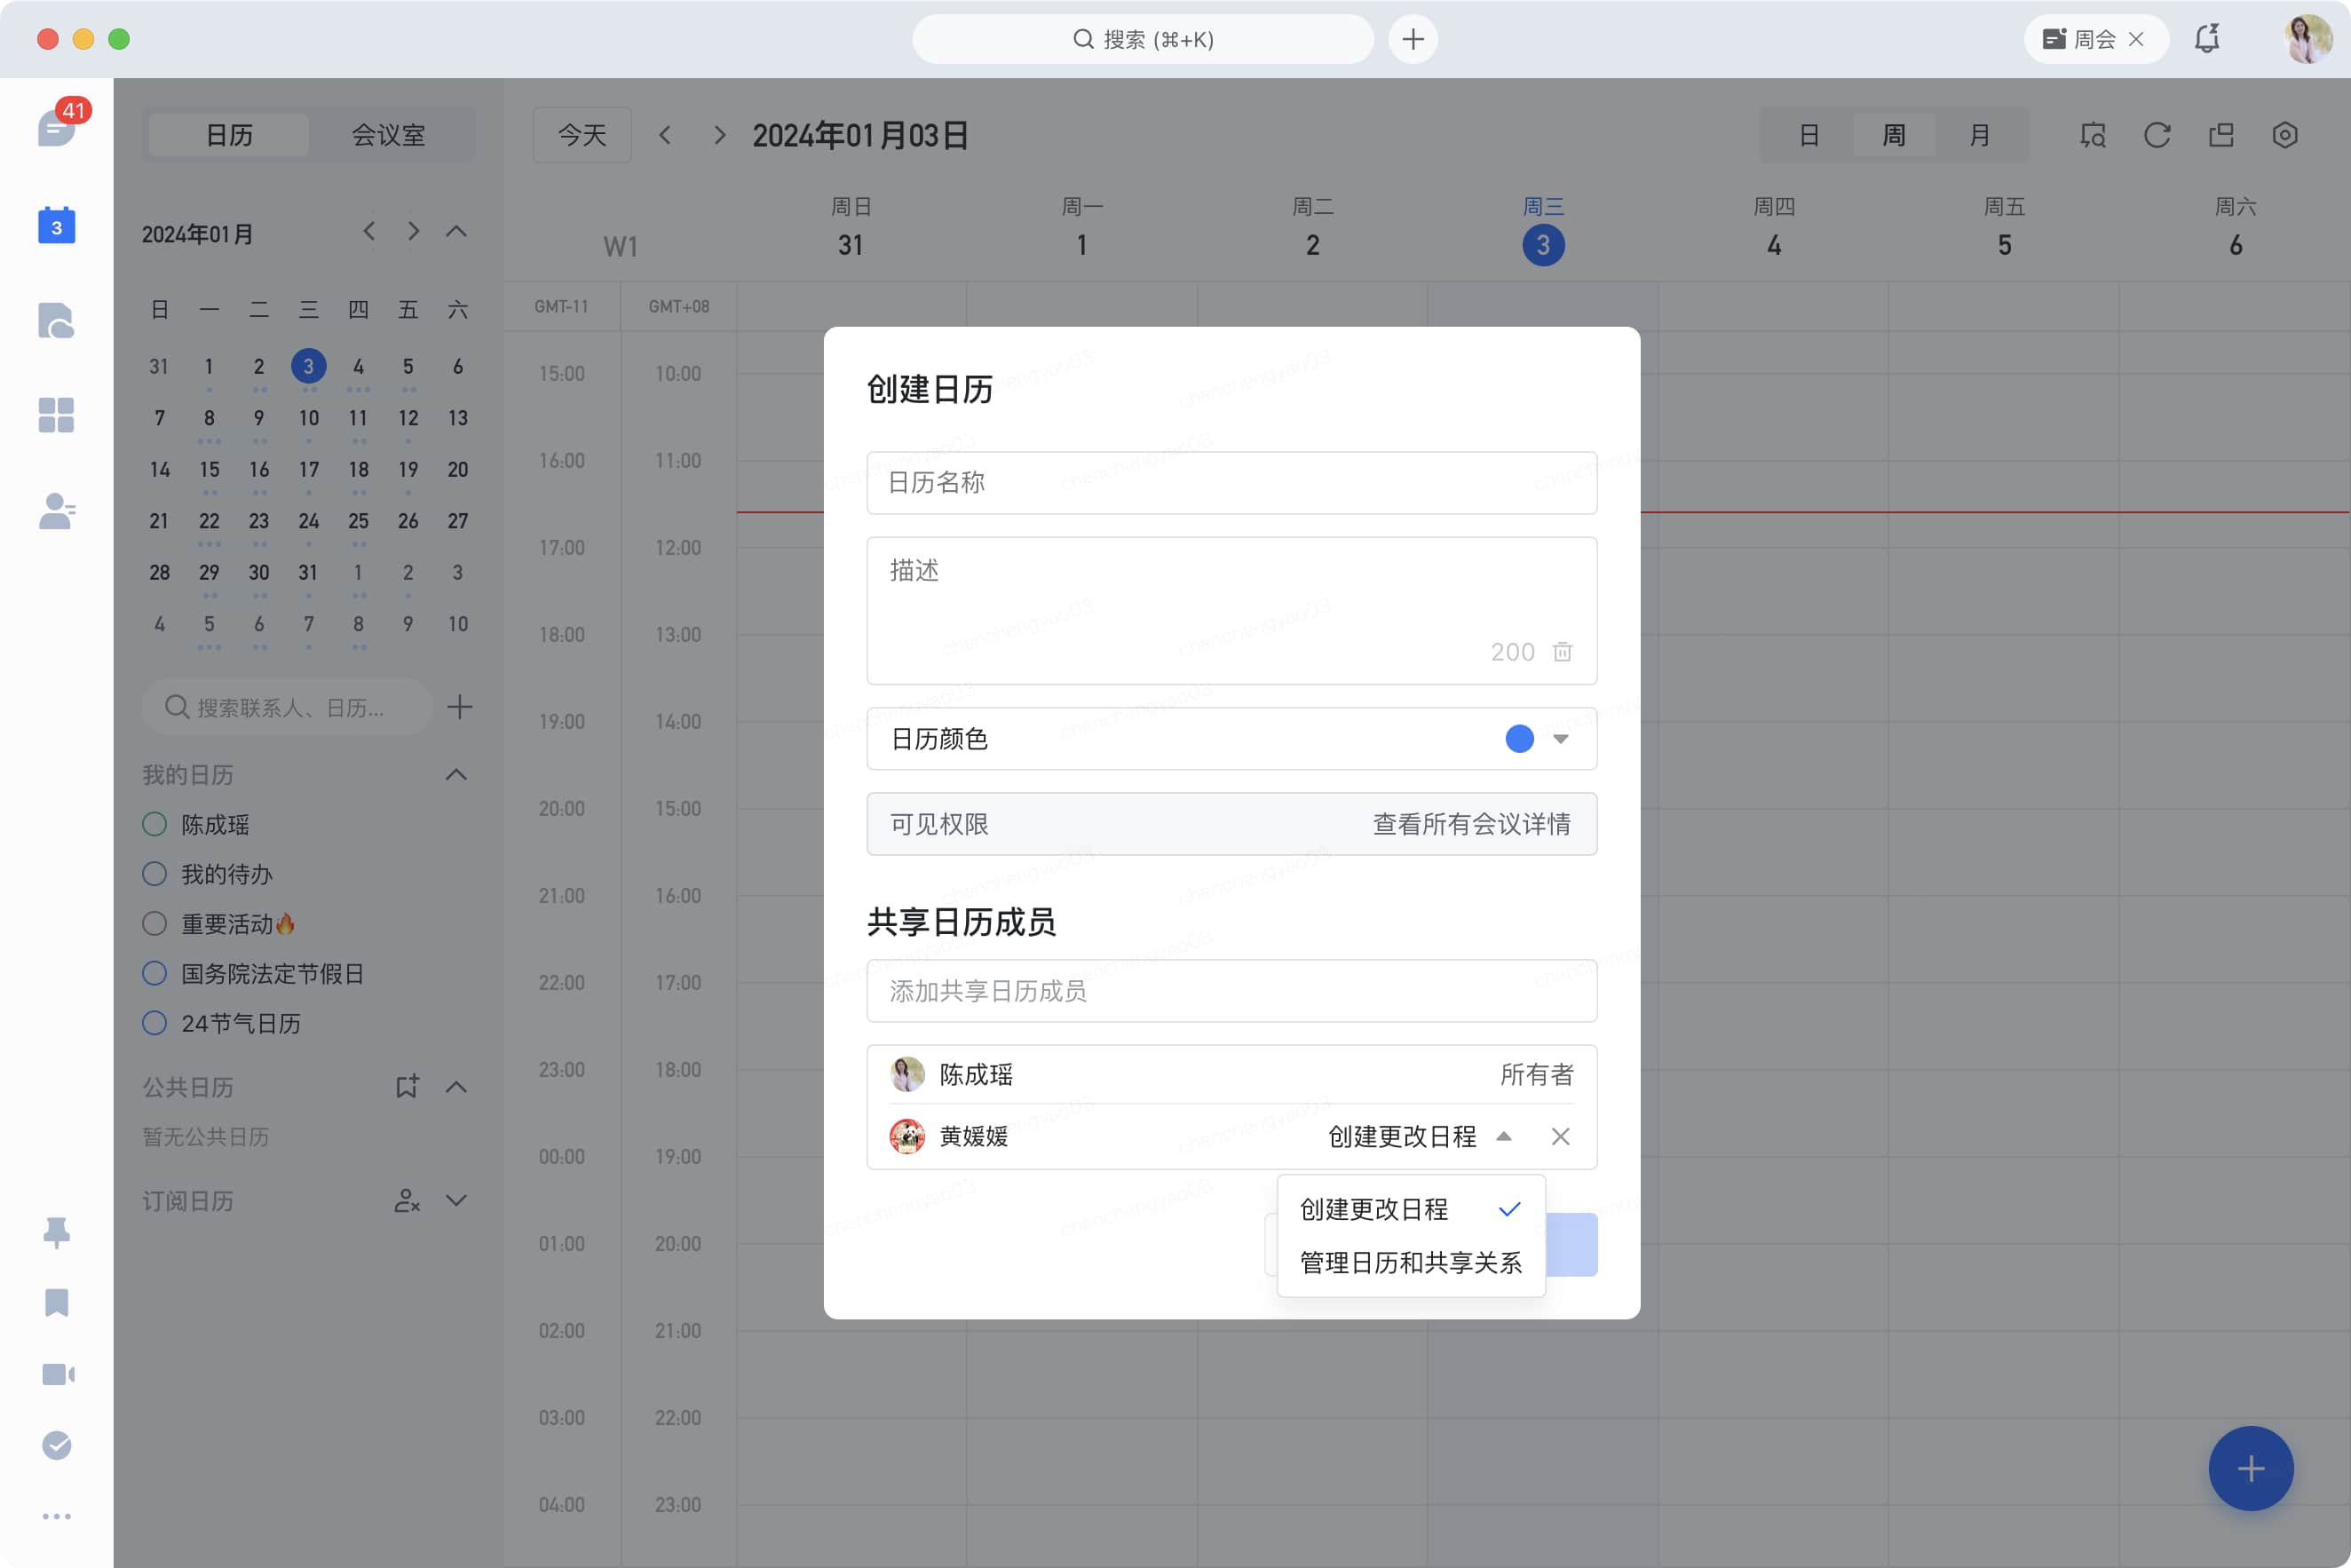Click the Video meetings icon in sidebar

point(56,1373)
